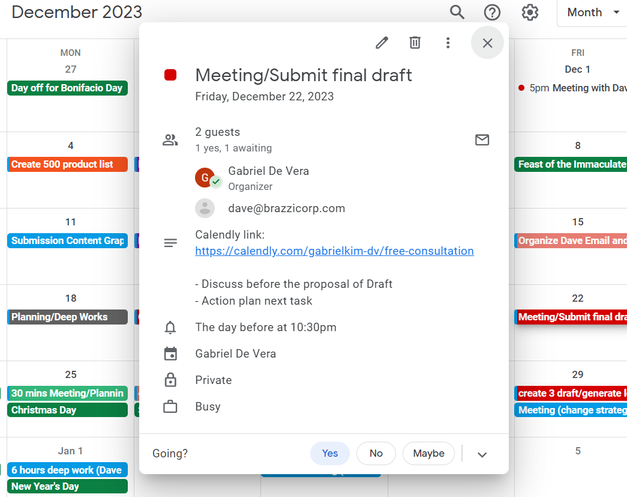This screenshot has width=627, height=497.
Task: Open Submission Content Grap event
Action: click(68, 241)
